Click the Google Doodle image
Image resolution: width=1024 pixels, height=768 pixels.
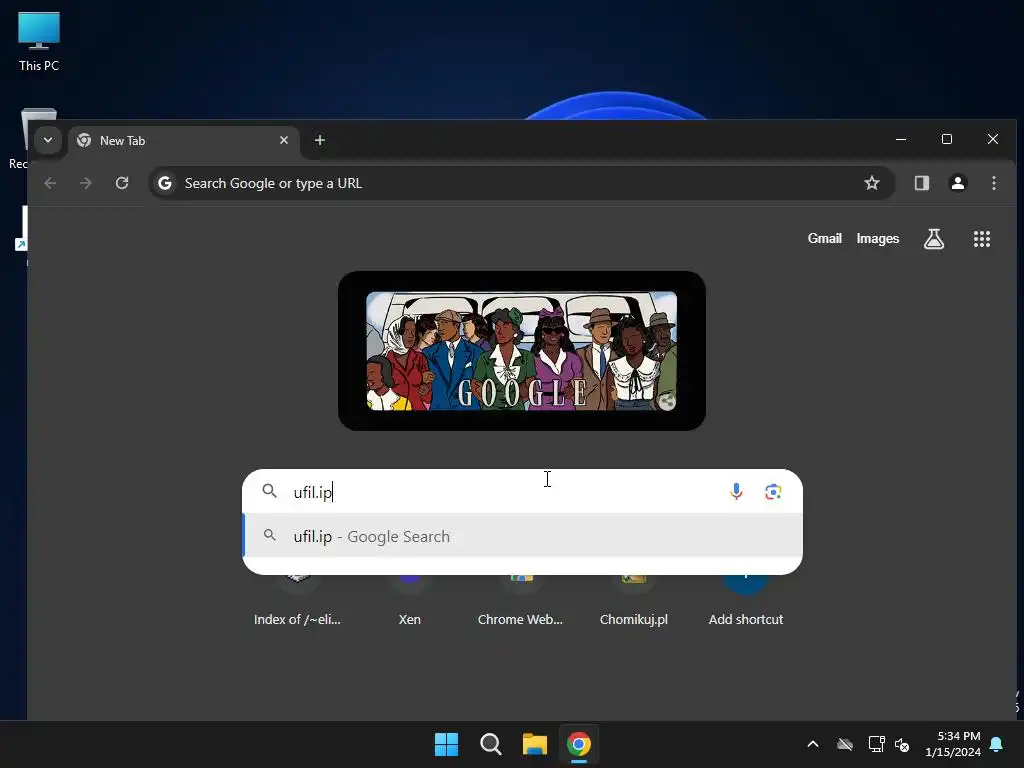[522, 351]
